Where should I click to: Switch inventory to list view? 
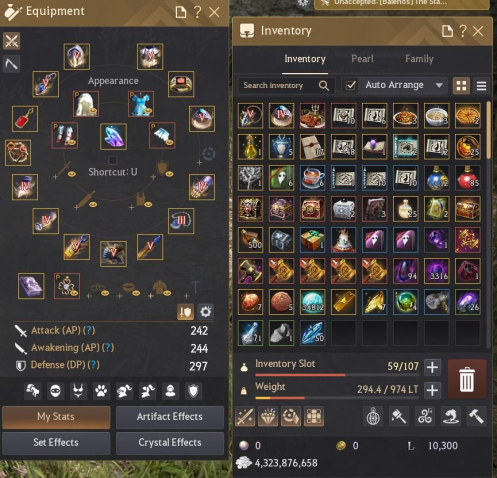(481, 86)
